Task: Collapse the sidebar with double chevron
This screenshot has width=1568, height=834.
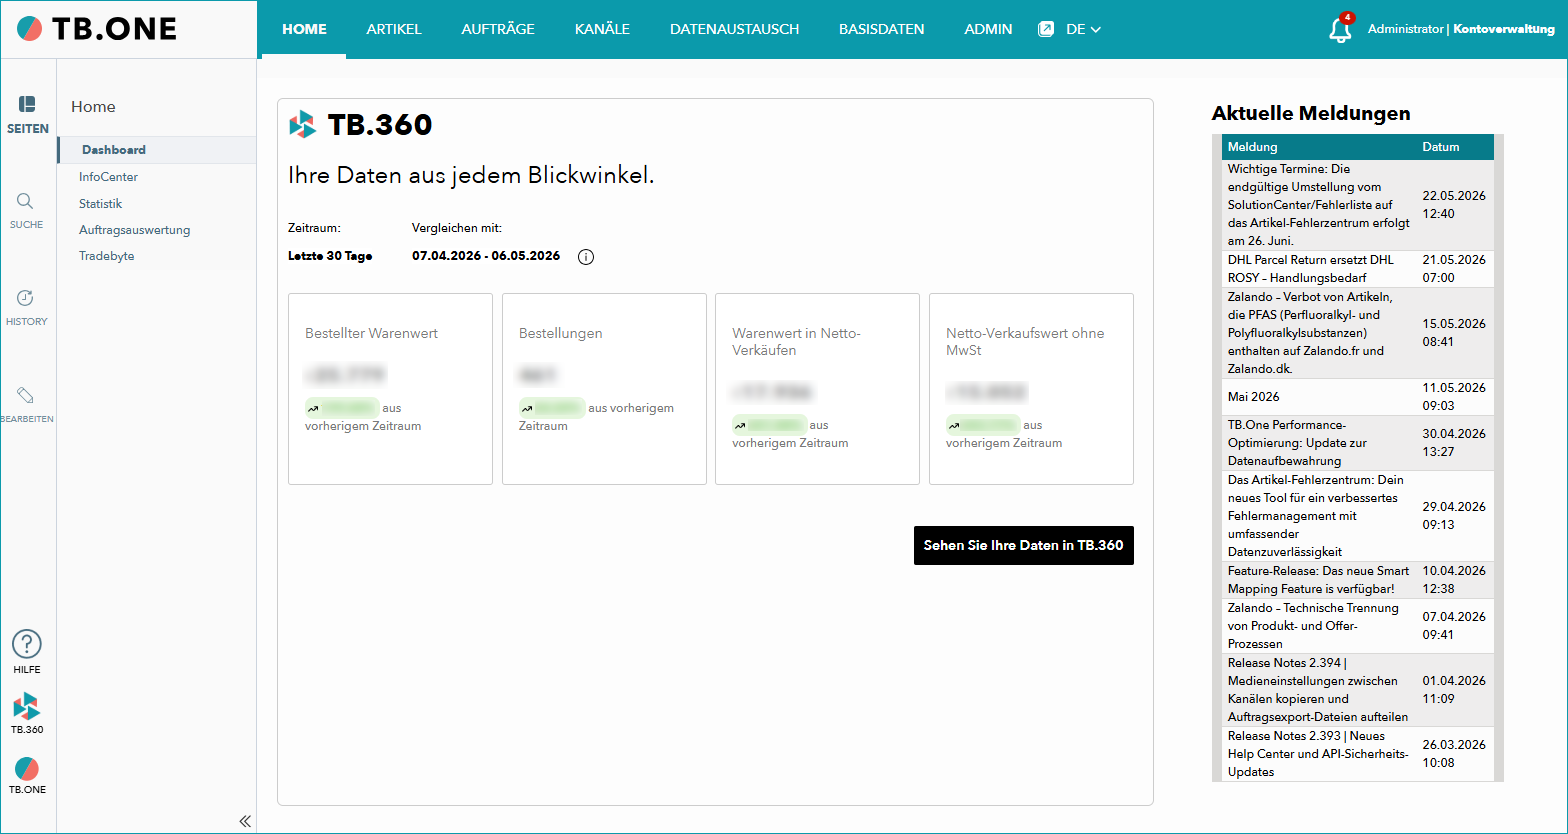Action: (245, 821)
